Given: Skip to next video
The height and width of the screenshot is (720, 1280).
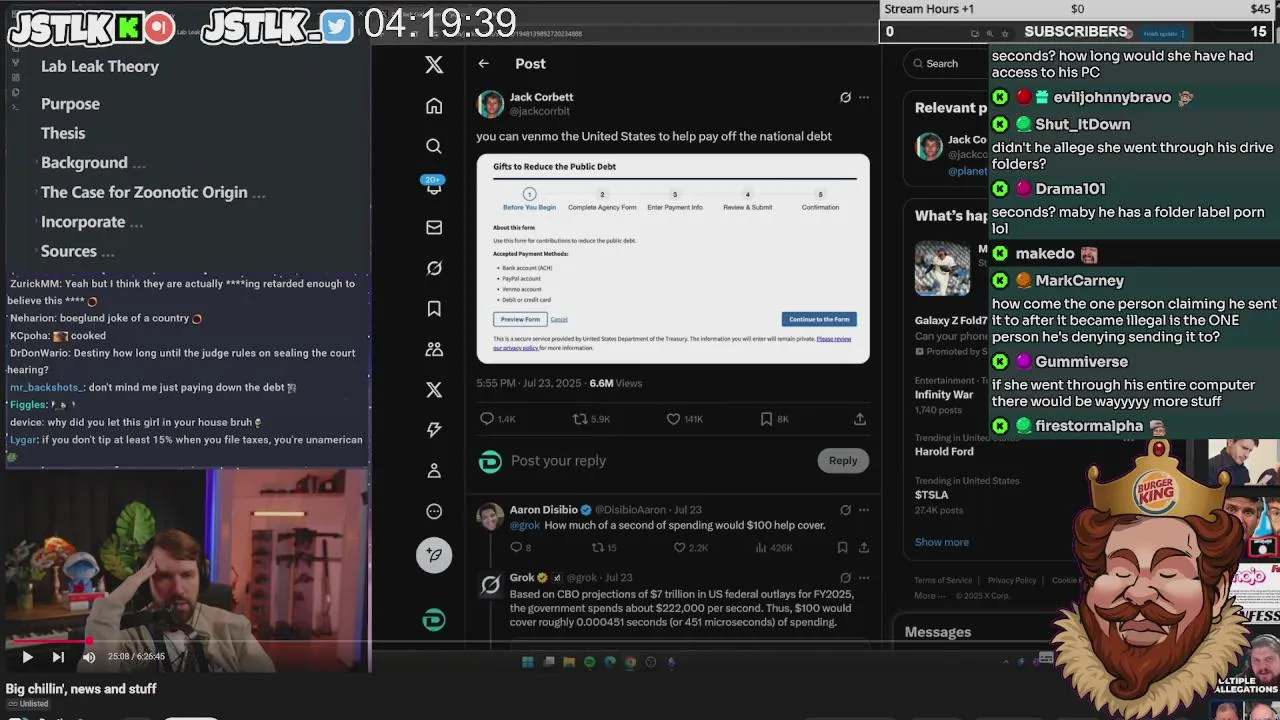Looking at the screenshot, I should (58, 657).
